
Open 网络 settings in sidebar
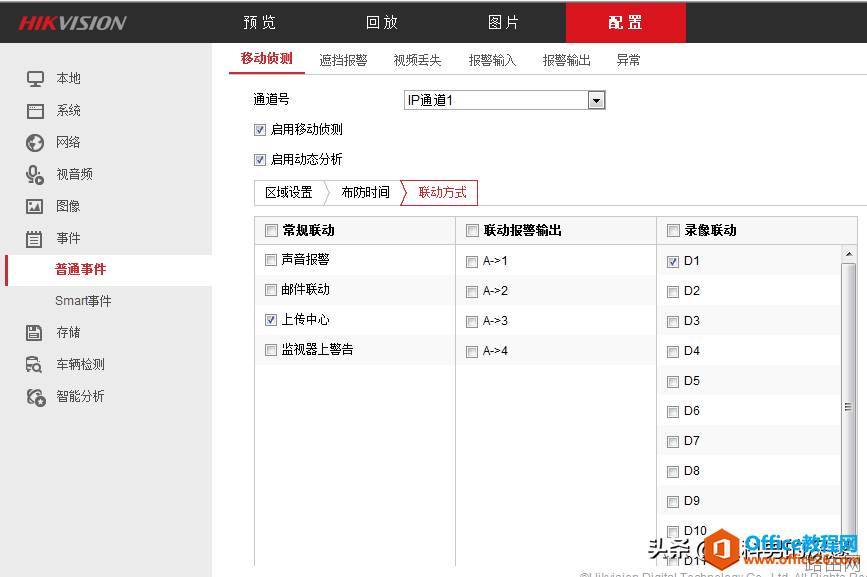click(69, 142)
